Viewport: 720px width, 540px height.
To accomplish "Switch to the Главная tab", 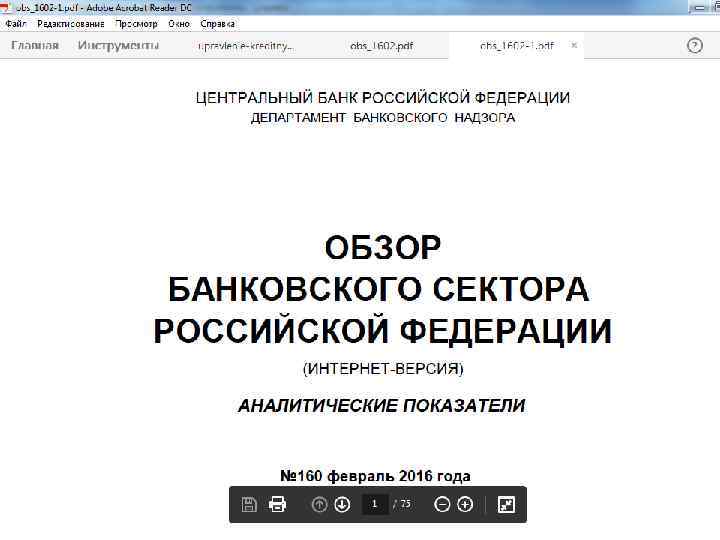I will click(35, 45).
